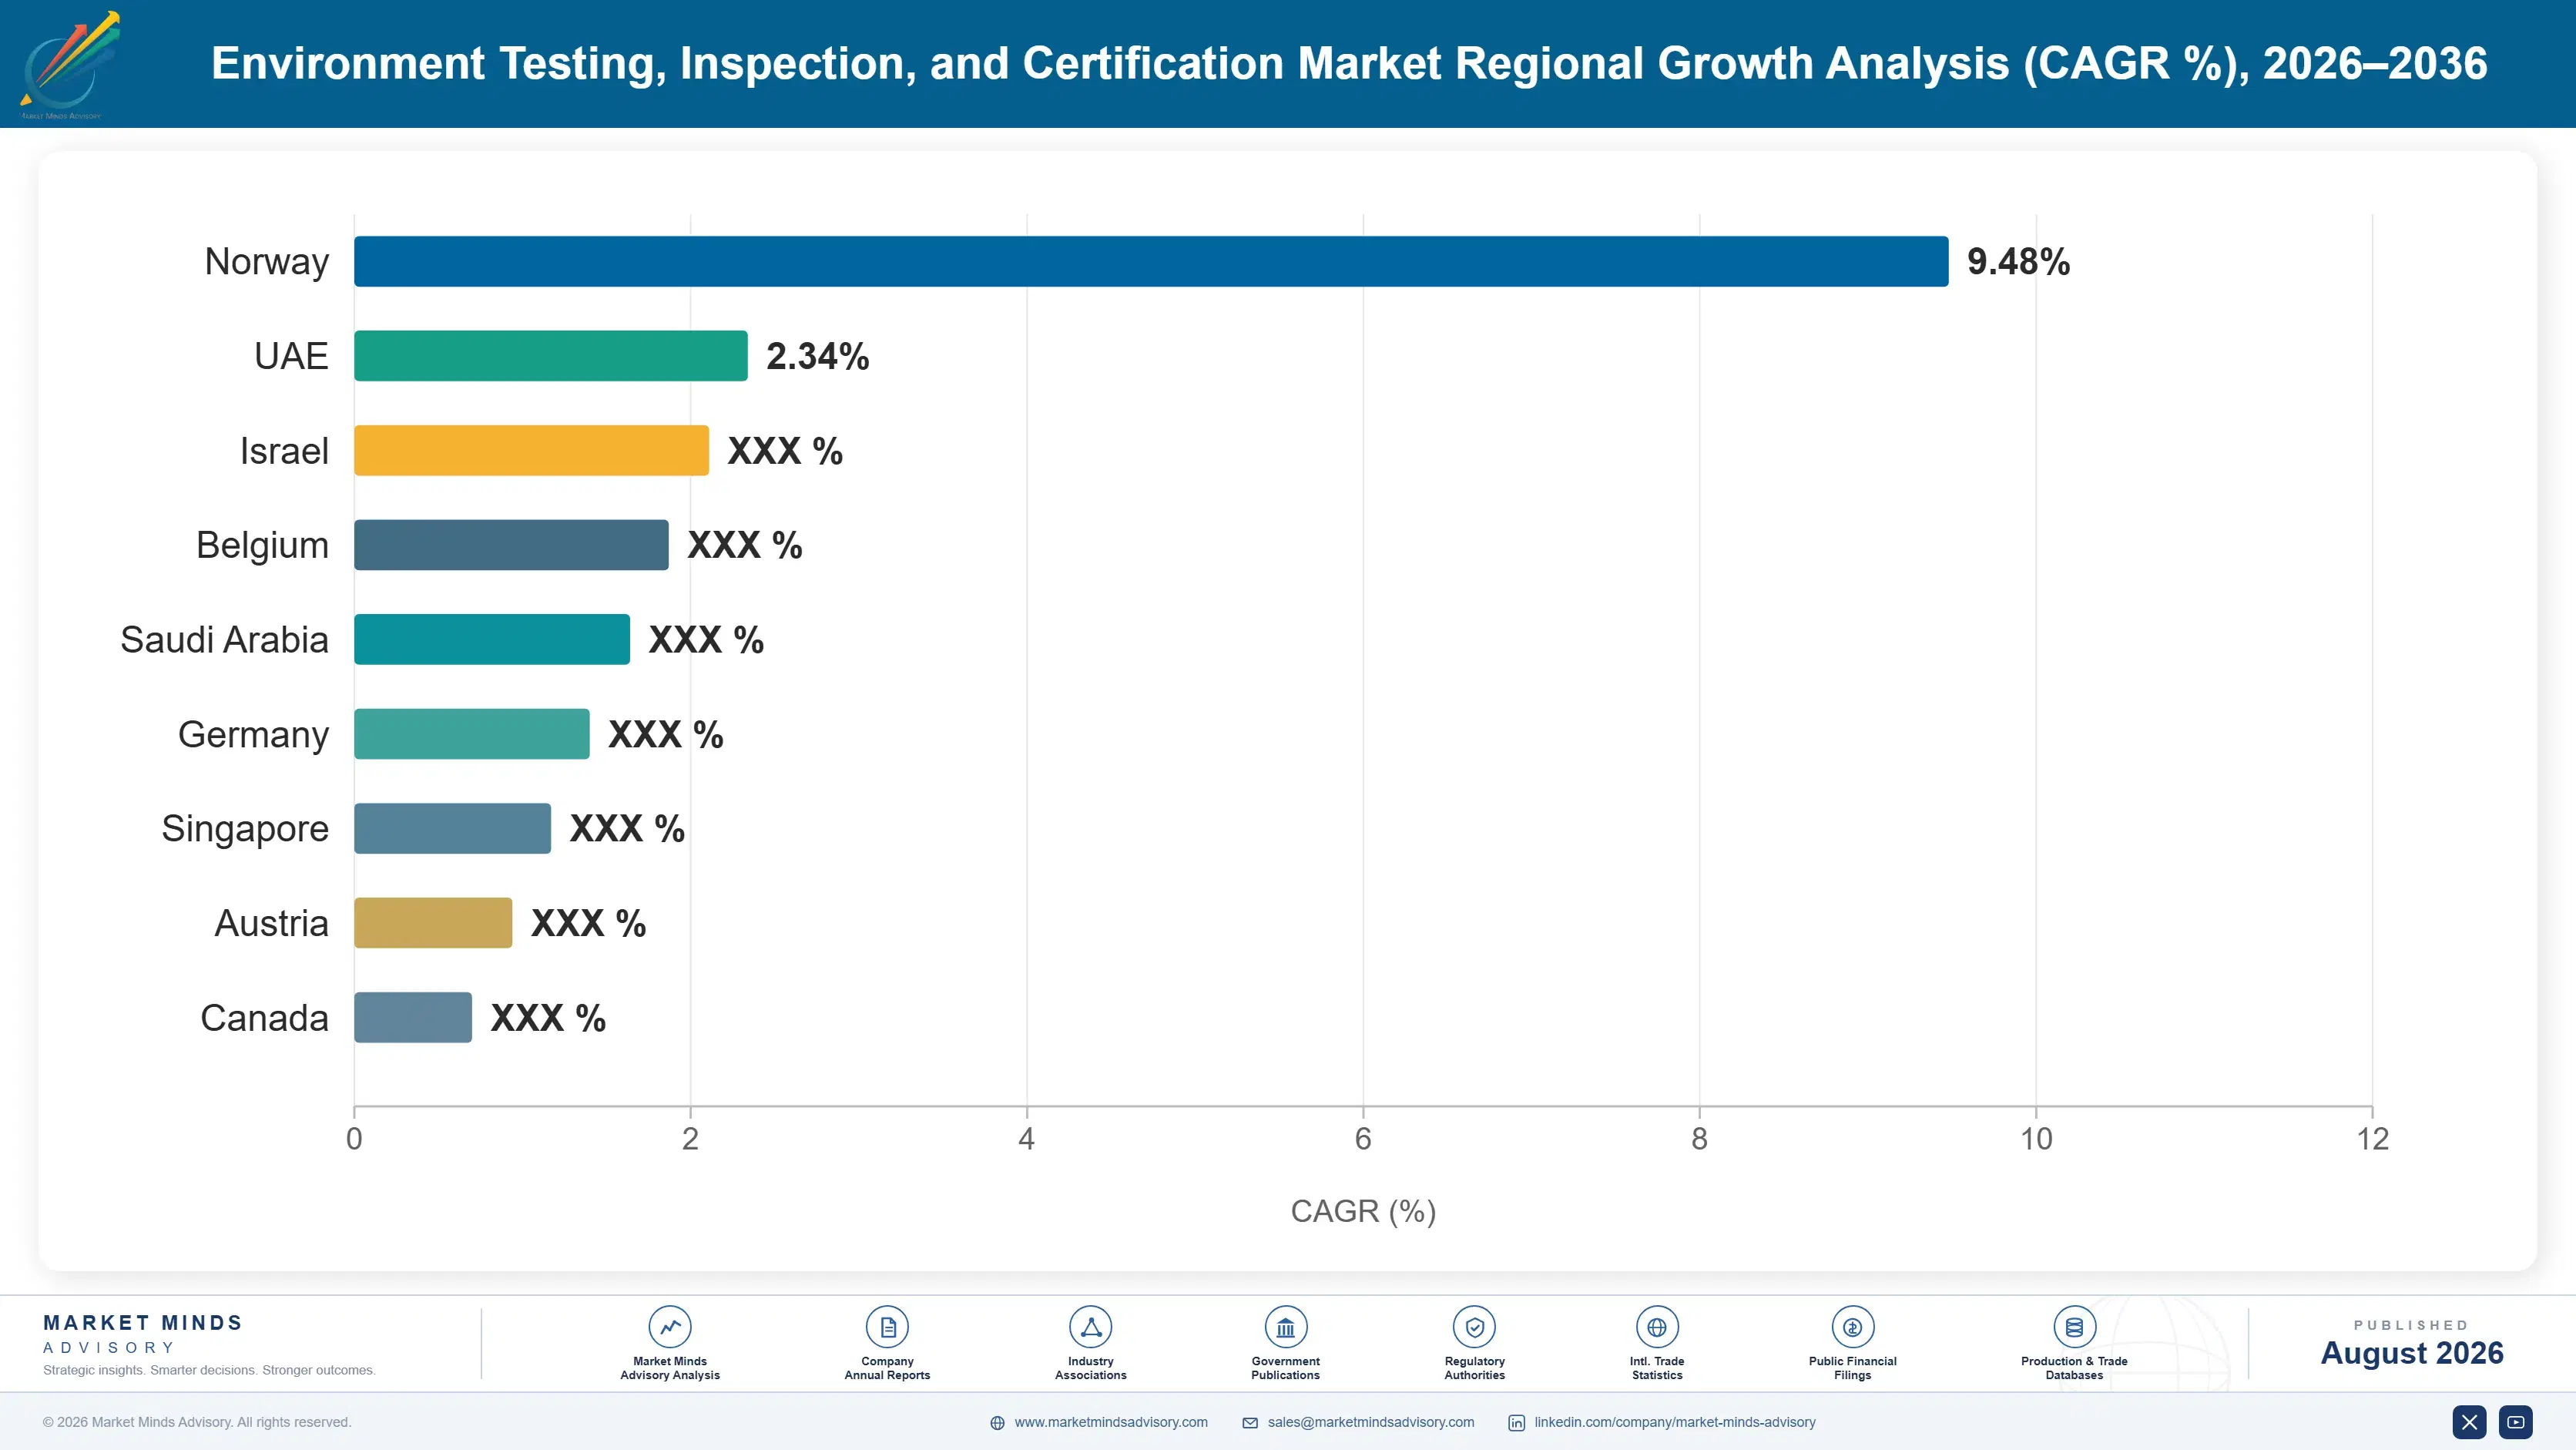Click the UAE axis label
The height and width of the screenshot is (1450, 2576).
tap(291, 356)
